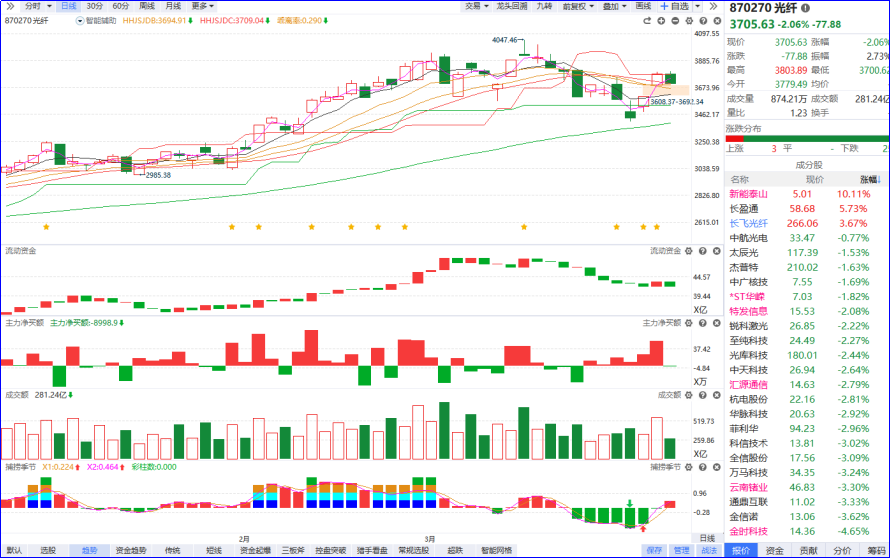Screen dimensions: 891x559
Task: Zoom out main chart with minus icon
Action: (675, 21)
